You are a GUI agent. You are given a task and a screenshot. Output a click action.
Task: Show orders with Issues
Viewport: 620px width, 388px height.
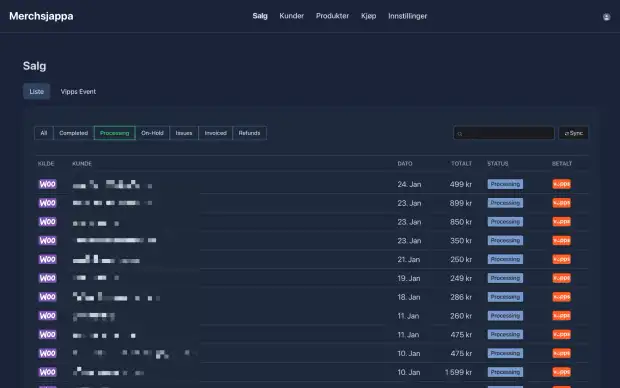pos(184,133)
